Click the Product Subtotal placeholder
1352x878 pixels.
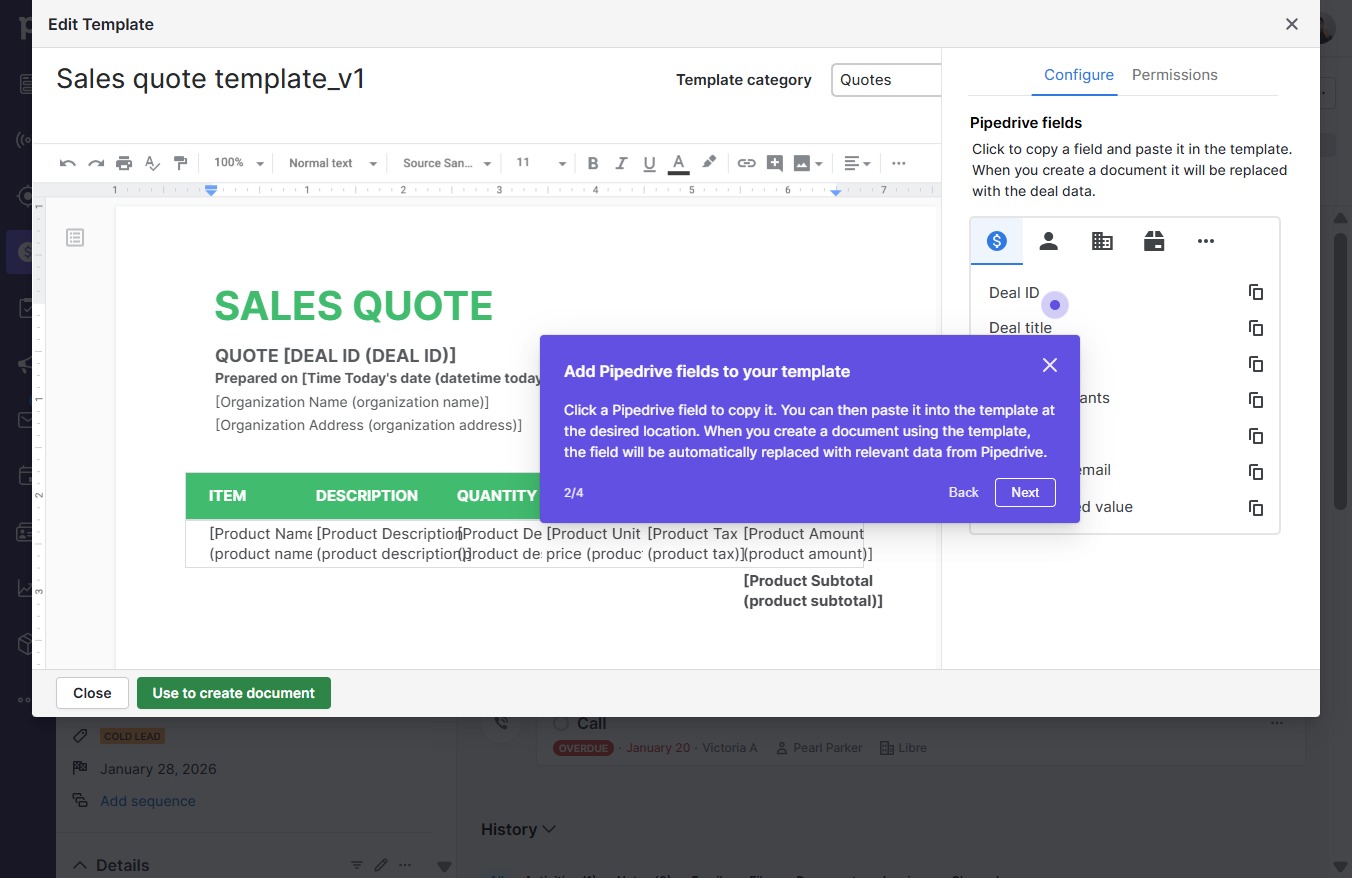pyautogui.click(x=813, y=591)
